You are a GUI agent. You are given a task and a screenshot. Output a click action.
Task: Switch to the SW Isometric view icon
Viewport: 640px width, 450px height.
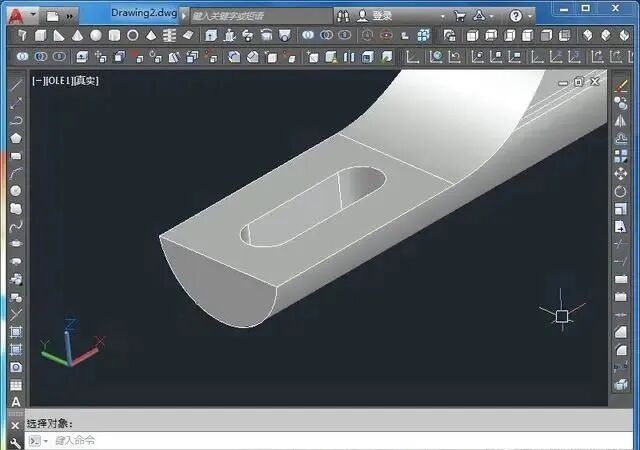pos(587,36)
